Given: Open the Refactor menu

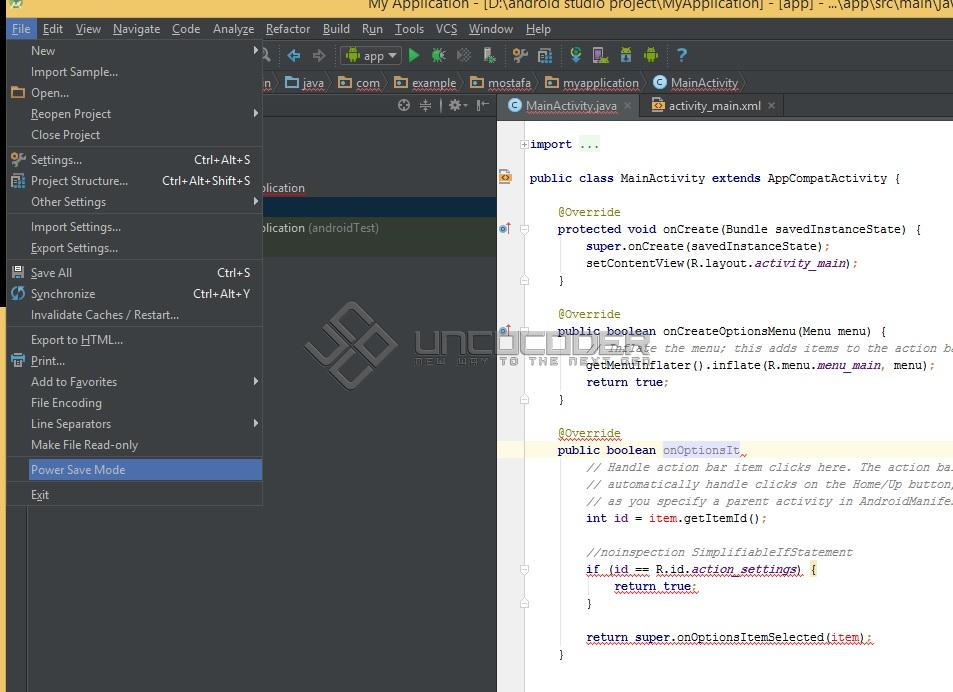Looking at the screenshot, I should [x=287, y=29].
